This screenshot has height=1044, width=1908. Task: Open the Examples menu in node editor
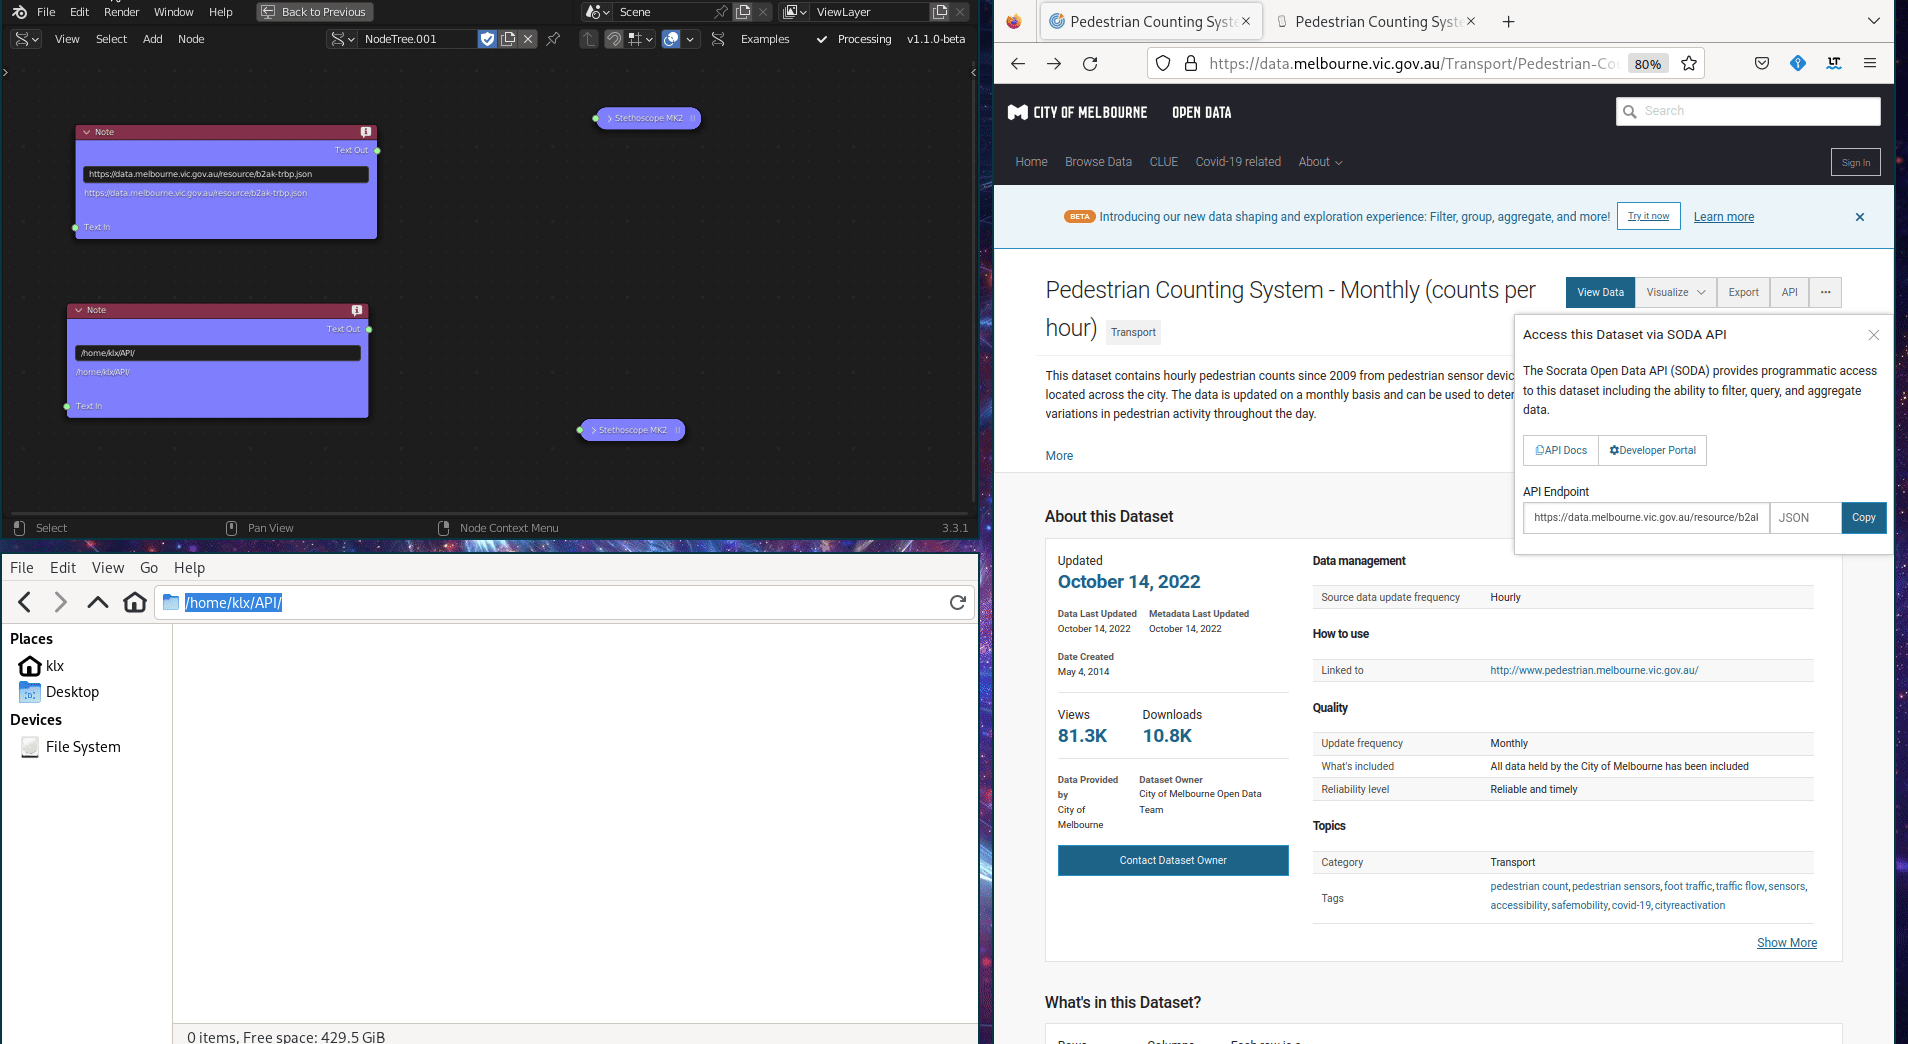[x=765, y=39]
